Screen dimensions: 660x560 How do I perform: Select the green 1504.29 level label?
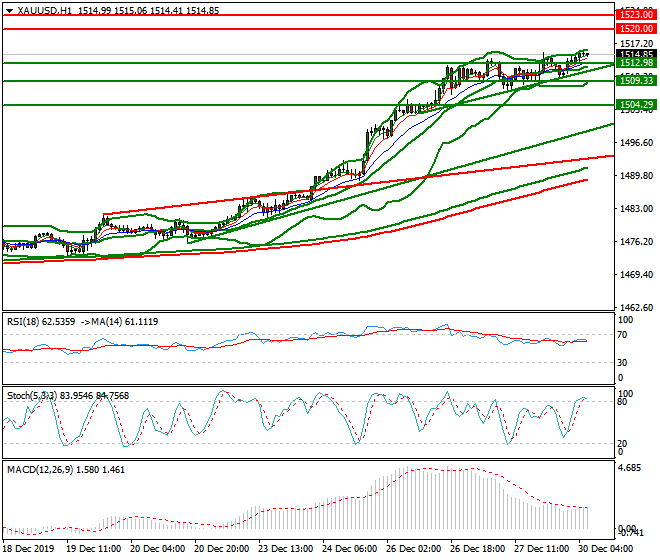[636, 104]
